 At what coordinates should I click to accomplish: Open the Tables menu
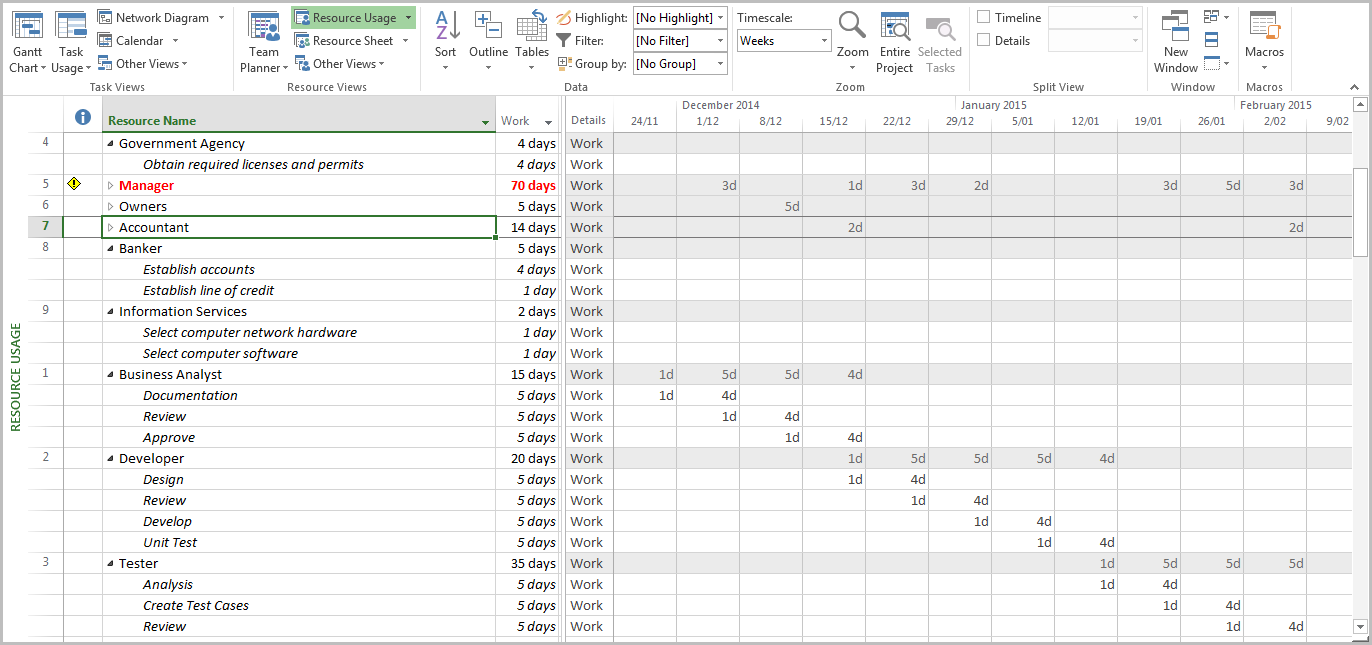coord(532,42)
